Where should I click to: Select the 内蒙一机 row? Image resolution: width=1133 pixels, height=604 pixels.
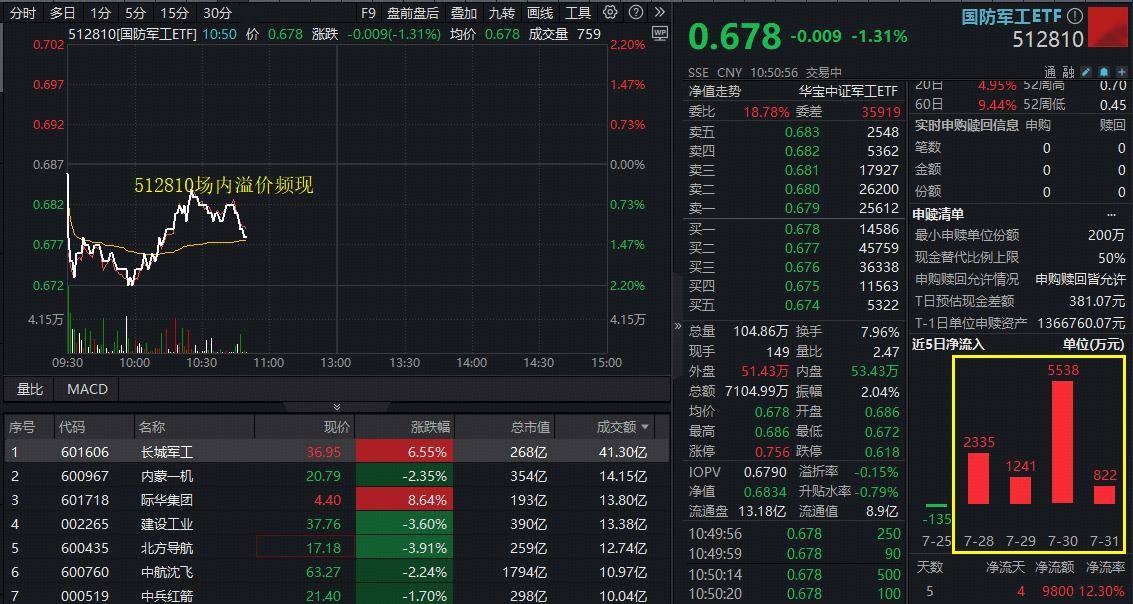(x=337, y=476)
